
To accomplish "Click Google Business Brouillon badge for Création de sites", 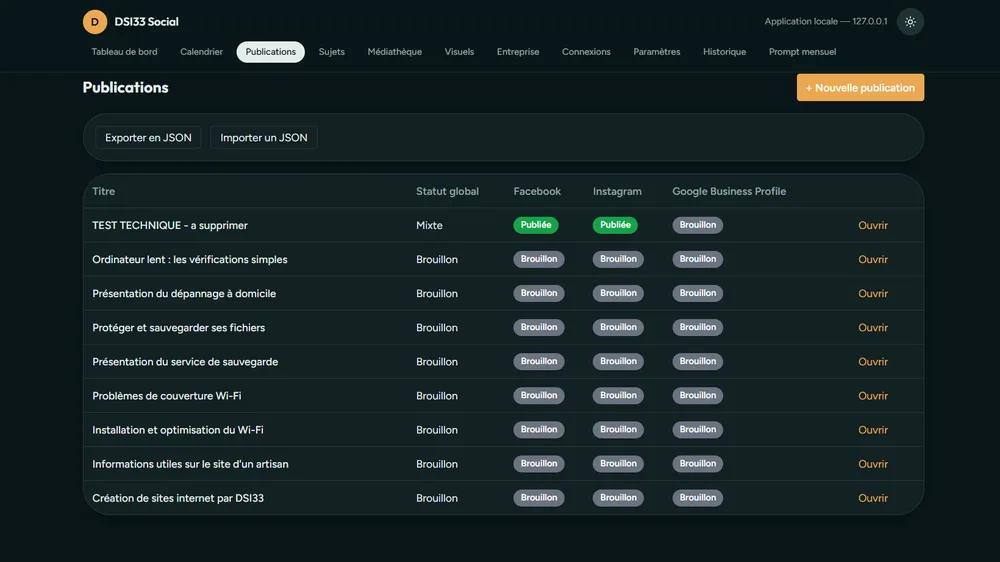I will pyautogui.click(x=698, y=498).
